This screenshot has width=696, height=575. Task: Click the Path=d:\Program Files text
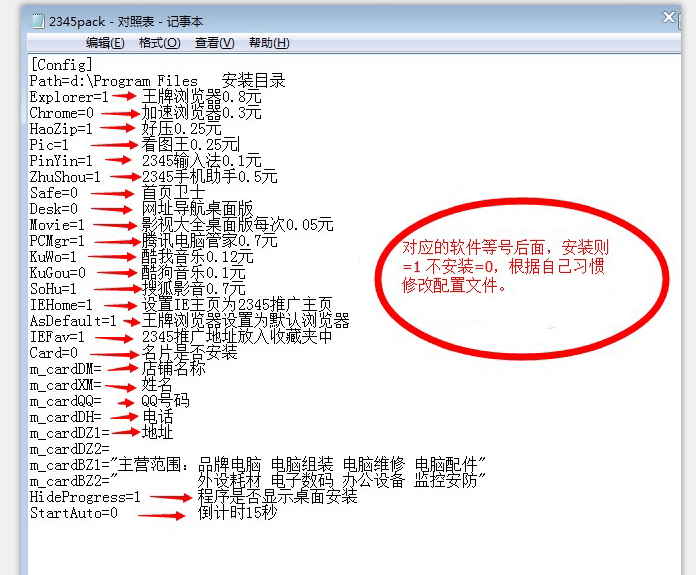tap(114, 81)
